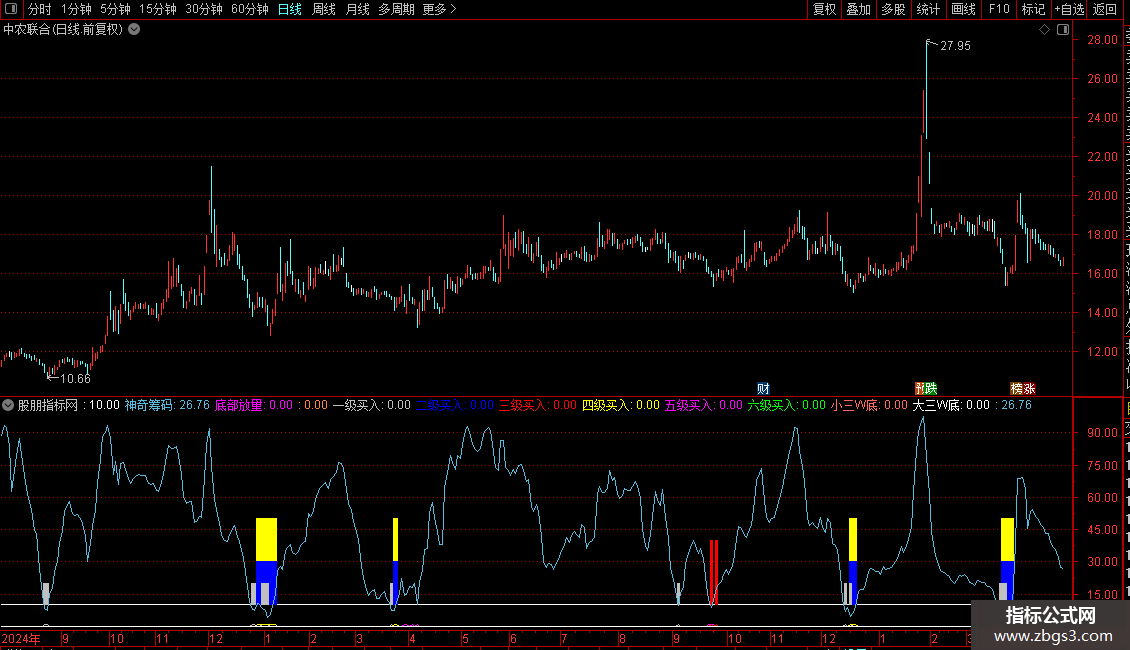Click the diamond icon at chart top-right
This screenshot has height=650, width=1130.
1045,30
